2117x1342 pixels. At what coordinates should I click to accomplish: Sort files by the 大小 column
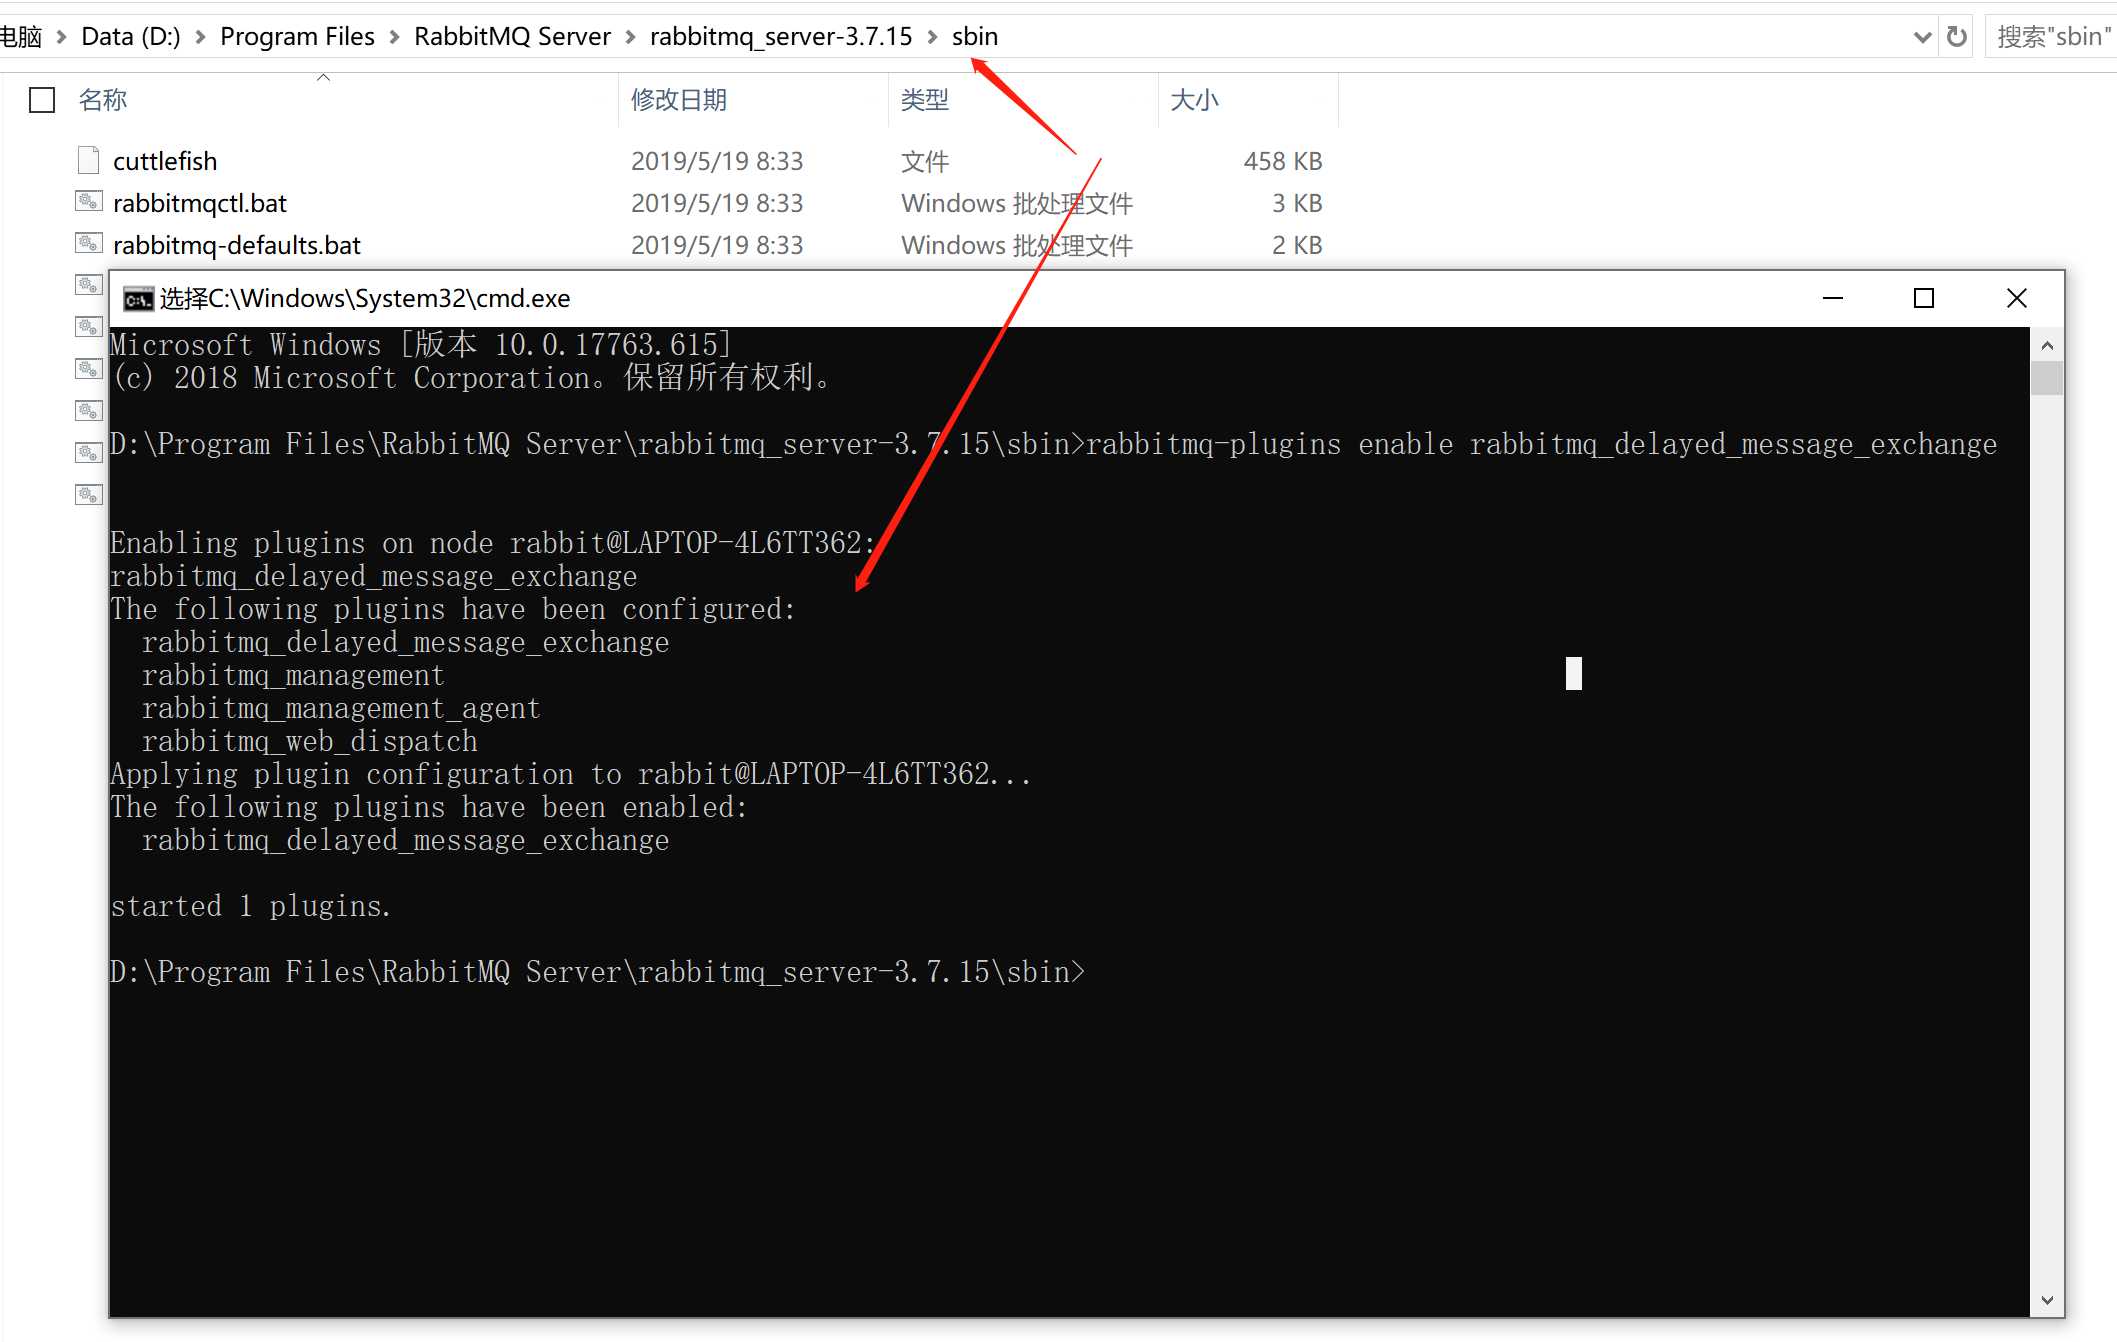(x=1195, y=100)
